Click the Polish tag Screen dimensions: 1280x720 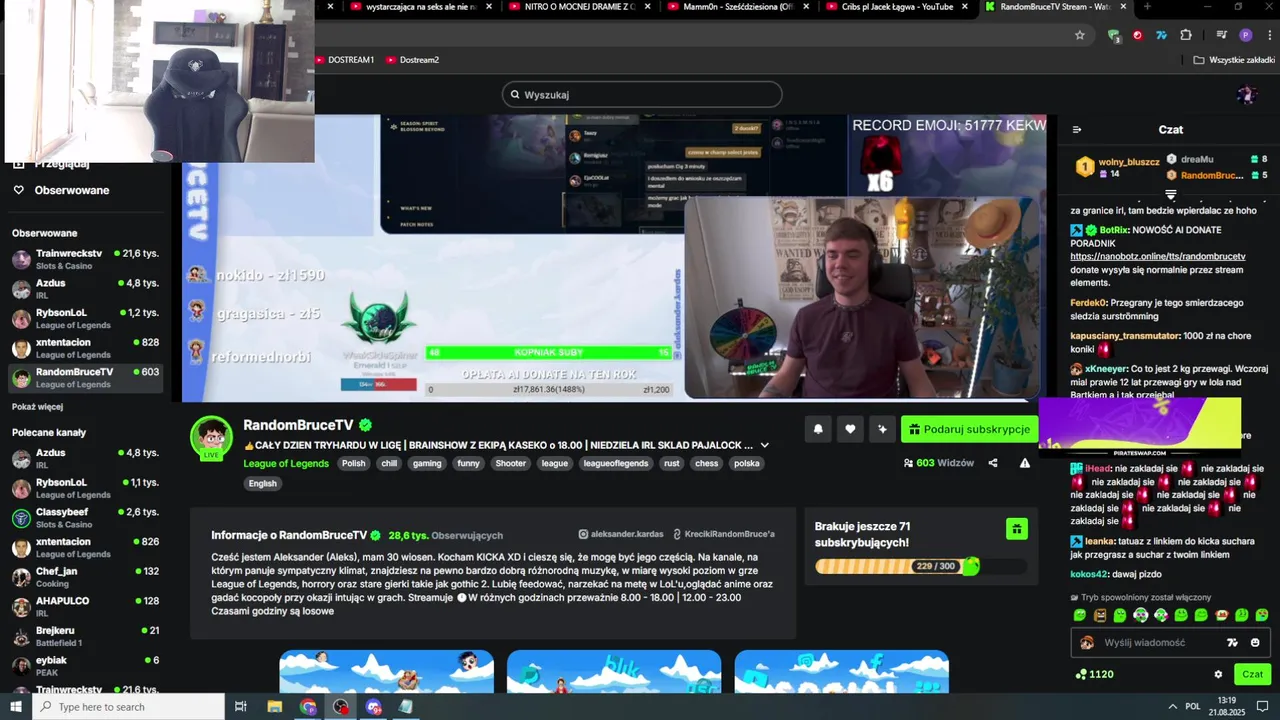[x=354, y=463]
